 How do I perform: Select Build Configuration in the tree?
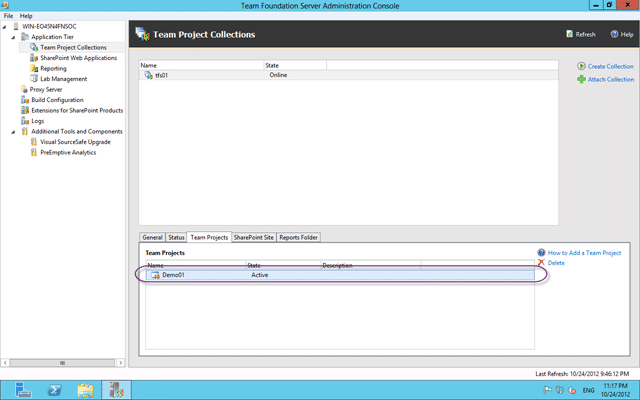point(57,100)
